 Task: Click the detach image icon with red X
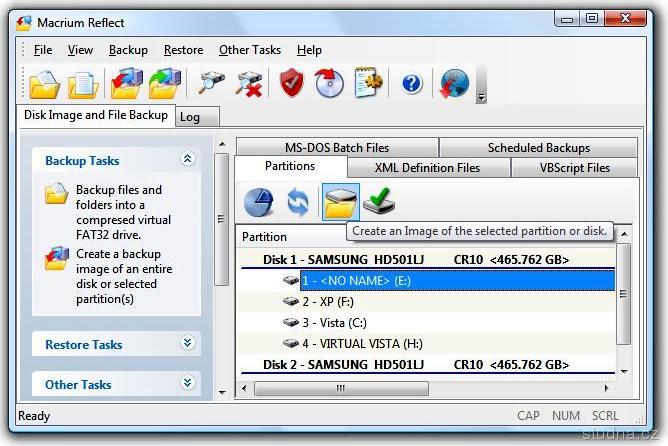tap(249, 83)
